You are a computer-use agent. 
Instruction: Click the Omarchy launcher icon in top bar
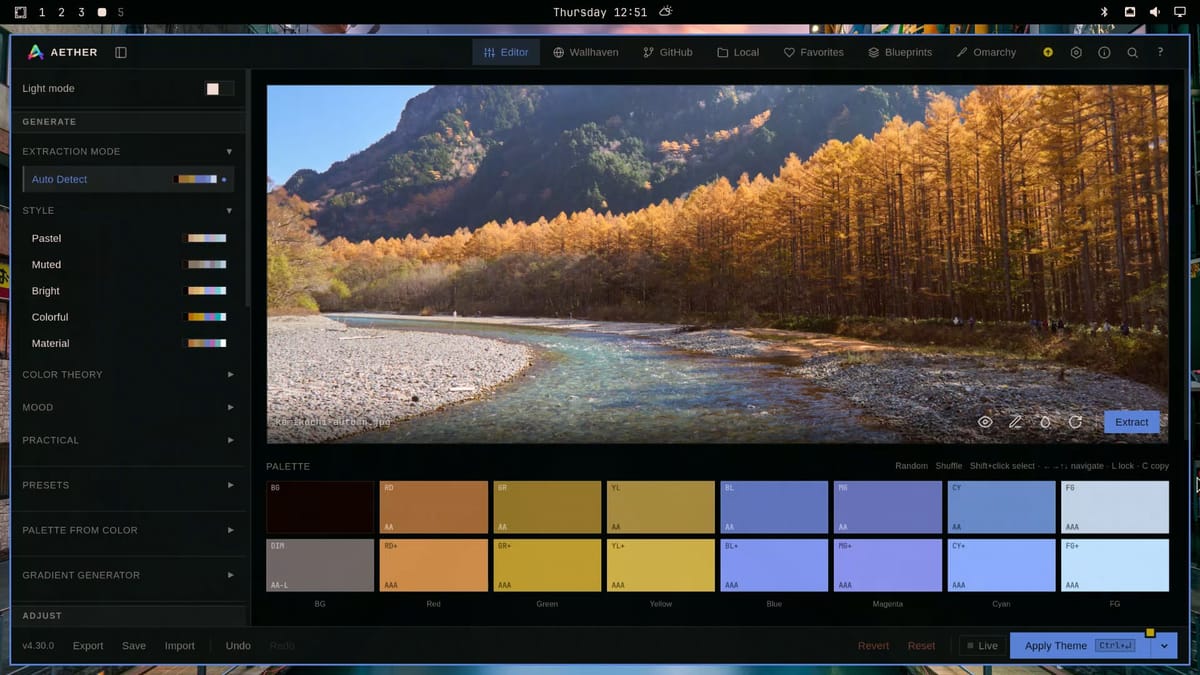click(x=20, y=12)
